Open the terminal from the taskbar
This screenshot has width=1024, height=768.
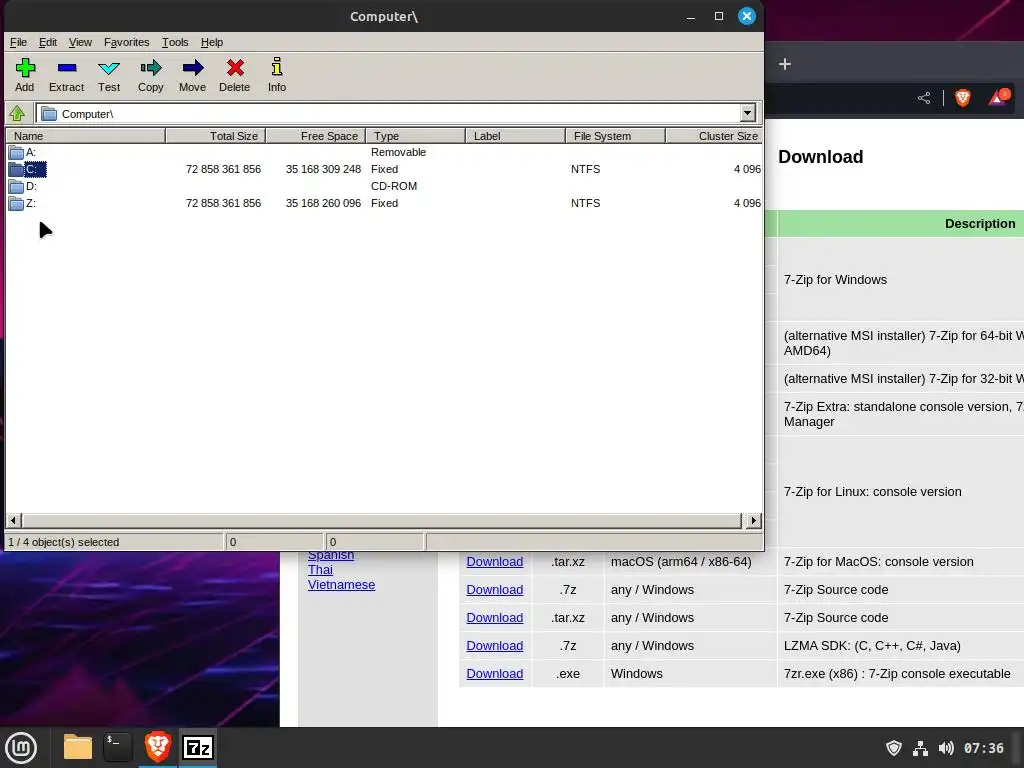[118, 747]
